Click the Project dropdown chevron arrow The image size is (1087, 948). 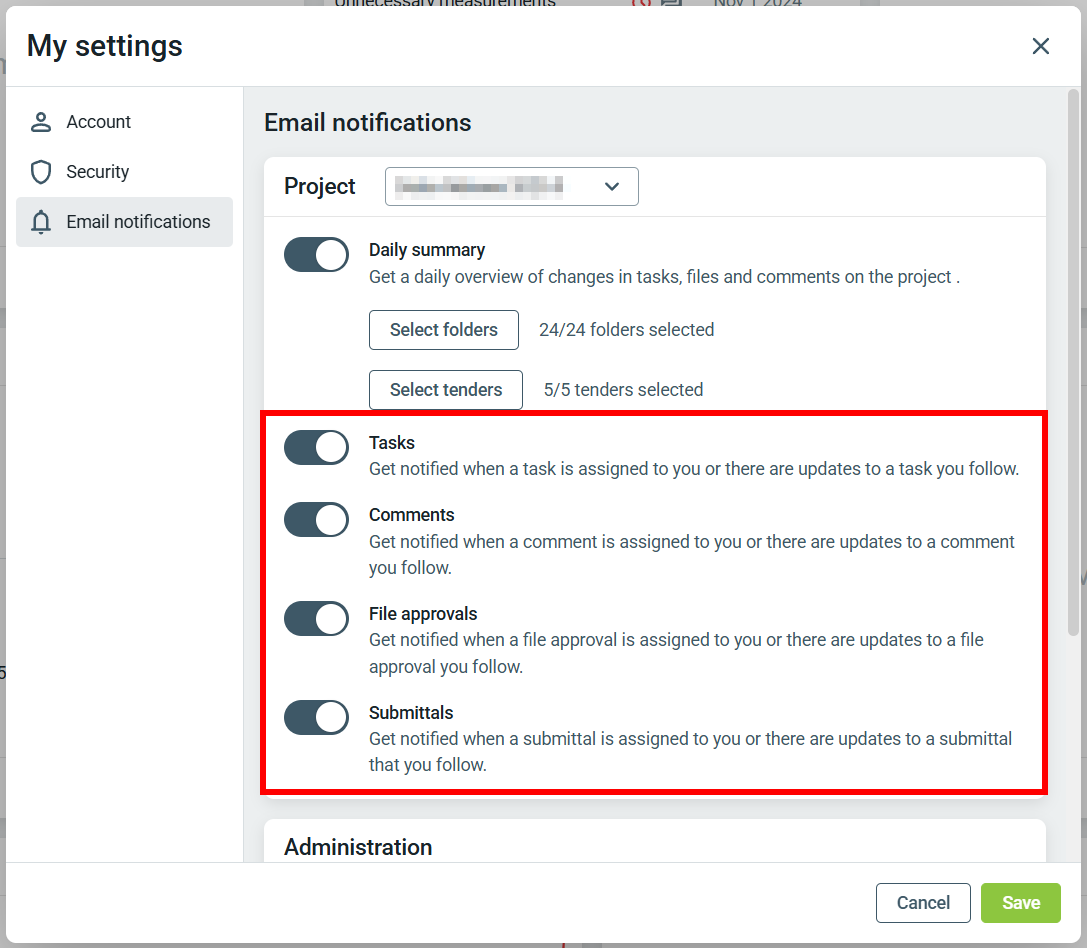tap(613, 187)
